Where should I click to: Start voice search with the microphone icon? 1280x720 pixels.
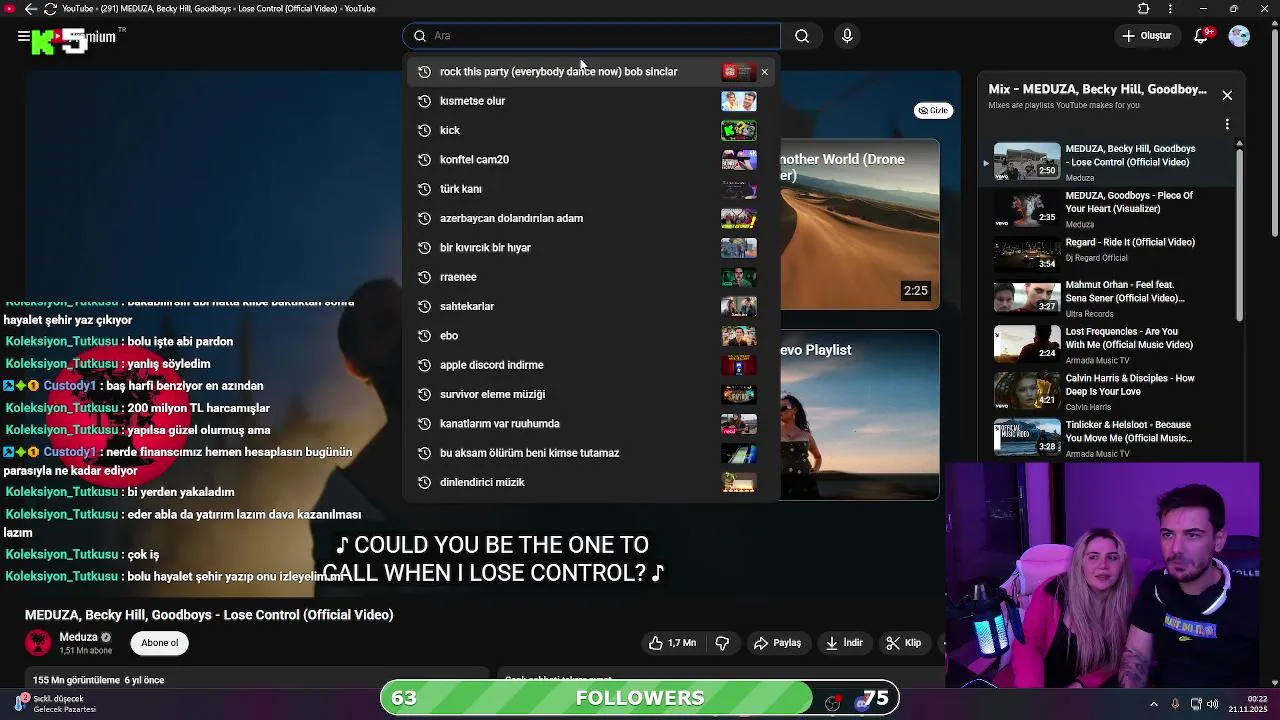(x=847, y=36)
